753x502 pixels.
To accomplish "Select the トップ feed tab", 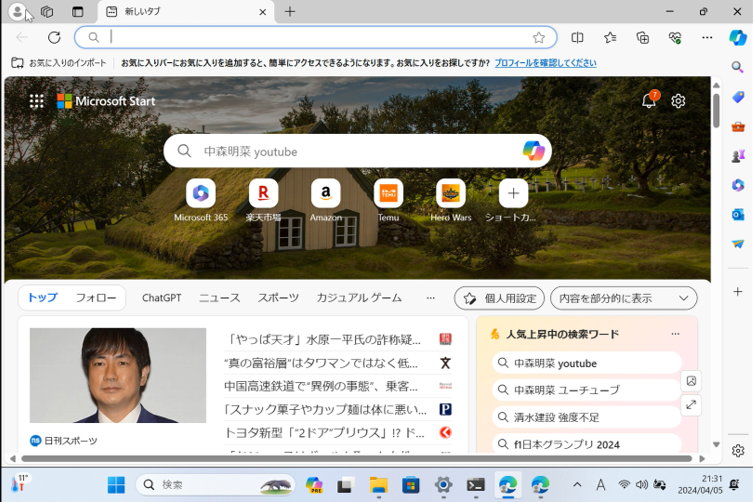I will (x=43, y=298).
